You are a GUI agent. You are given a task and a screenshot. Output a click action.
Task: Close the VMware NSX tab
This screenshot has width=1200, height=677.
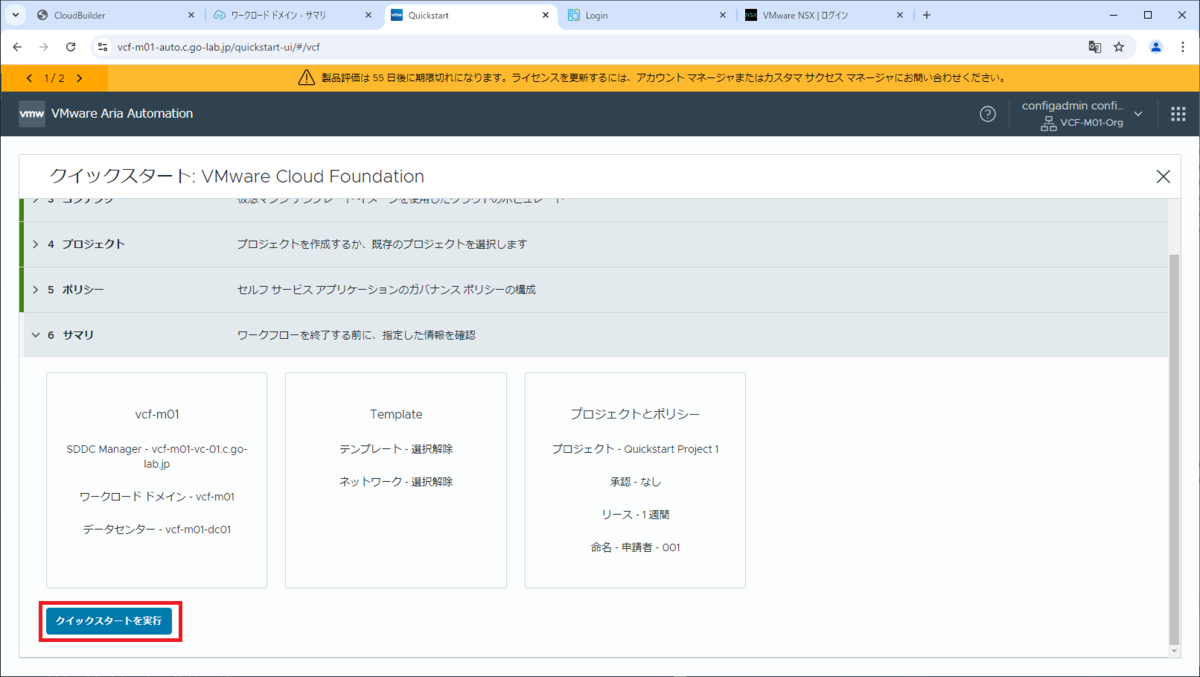coord(900,15)
